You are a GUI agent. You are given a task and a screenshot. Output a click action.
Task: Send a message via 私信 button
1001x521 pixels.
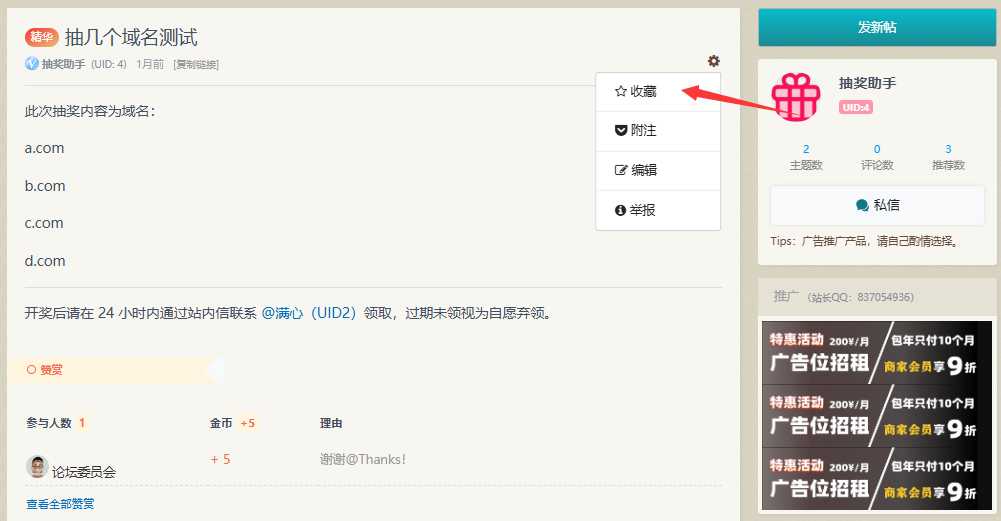(x=877, y=205)
